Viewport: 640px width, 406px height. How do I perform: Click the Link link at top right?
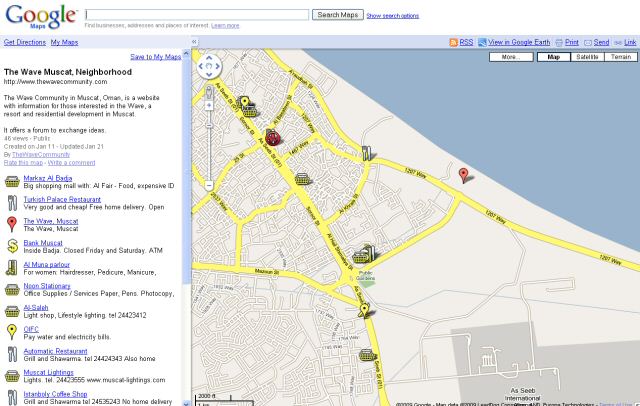pyautogui.click(x=630, y=42)
